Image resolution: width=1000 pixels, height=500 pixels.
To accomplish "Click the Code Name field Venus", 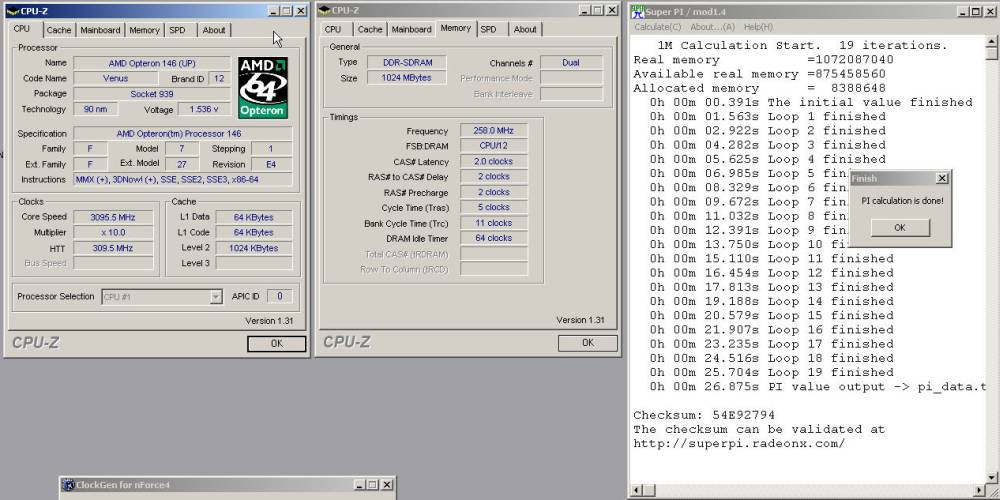I will (x=115, y=78).
